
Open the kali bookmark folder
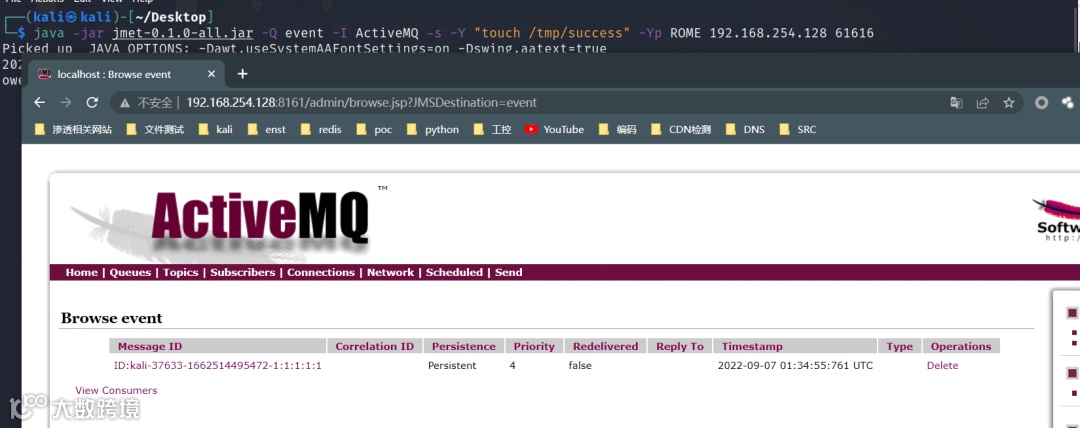(x=216, y=129)
